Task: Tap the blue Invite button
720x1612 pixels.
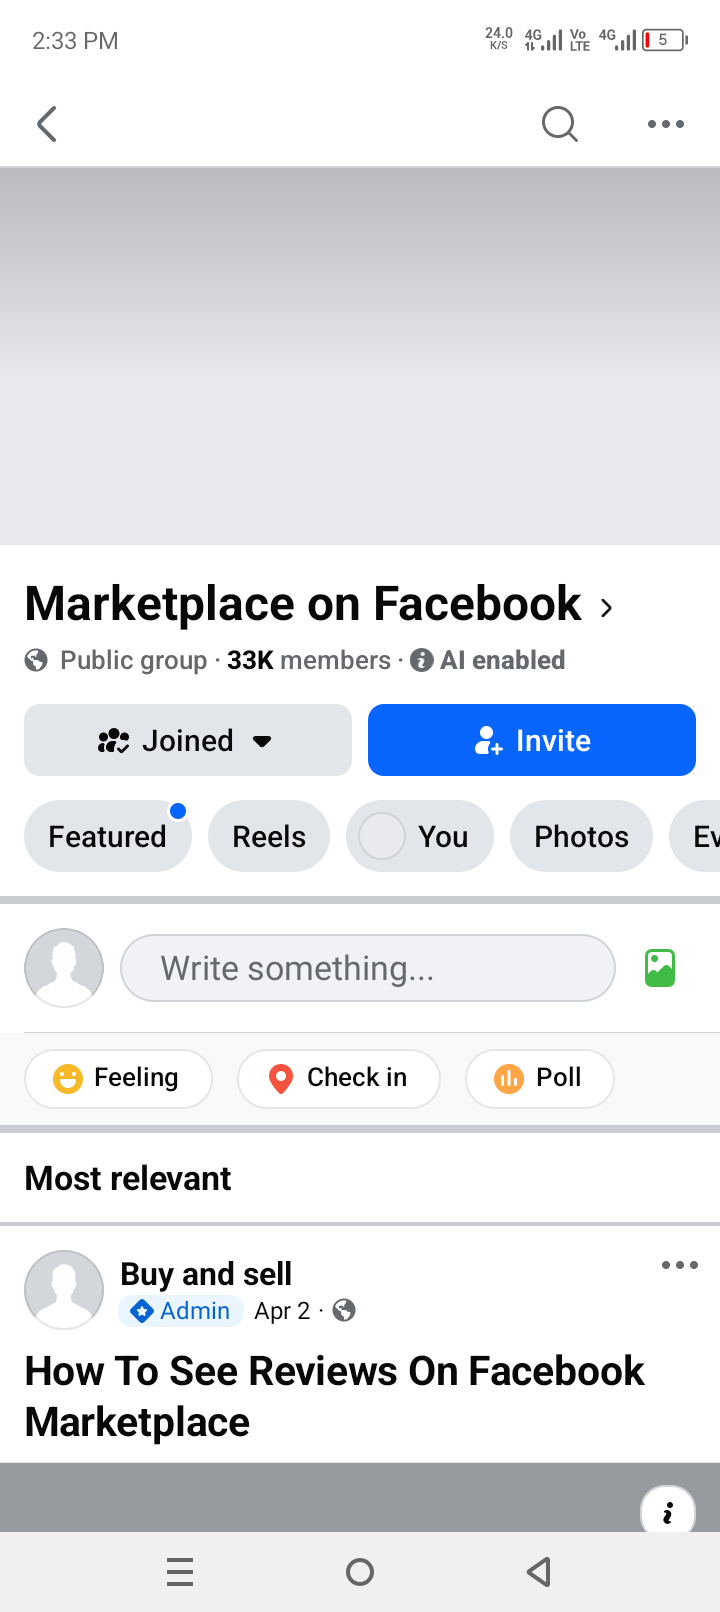Action: 532,740
